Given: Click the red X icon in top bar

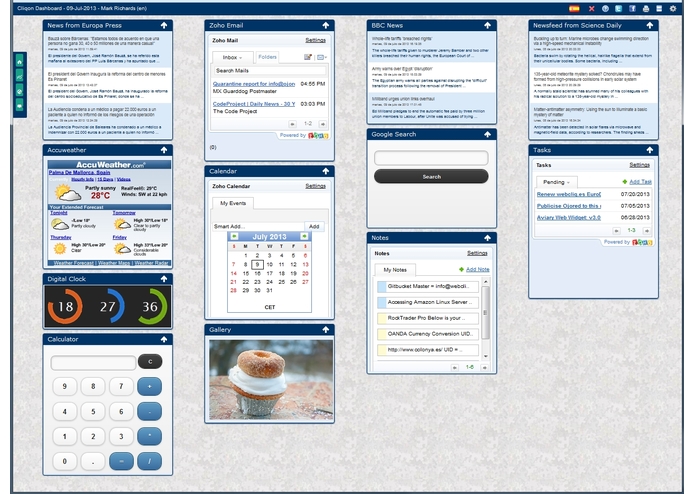Looking at the screenshot, I should click(591, 8).
